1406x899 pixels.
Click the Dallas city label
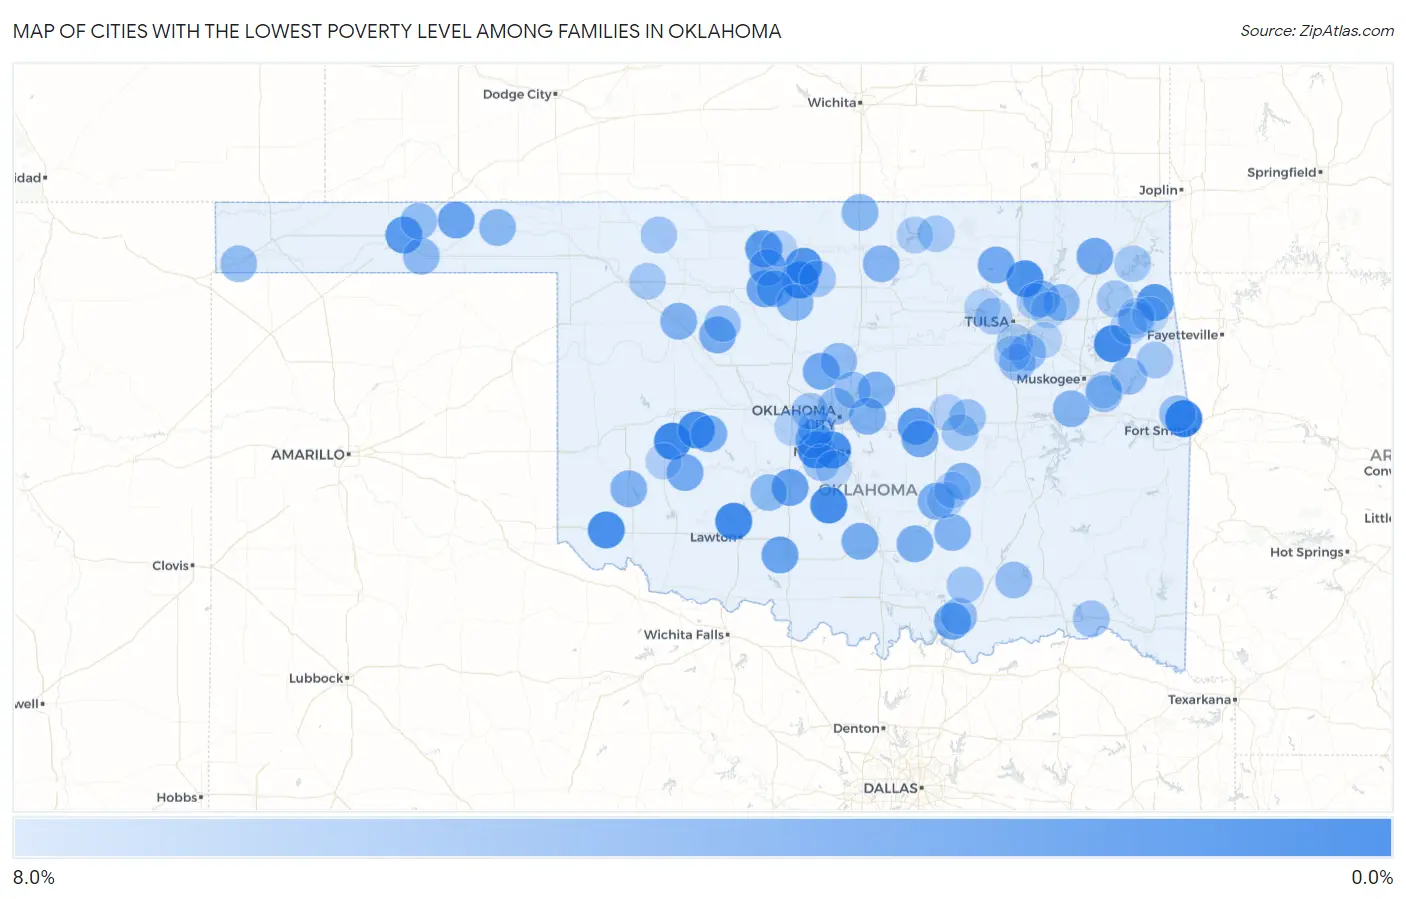point(890,788)
